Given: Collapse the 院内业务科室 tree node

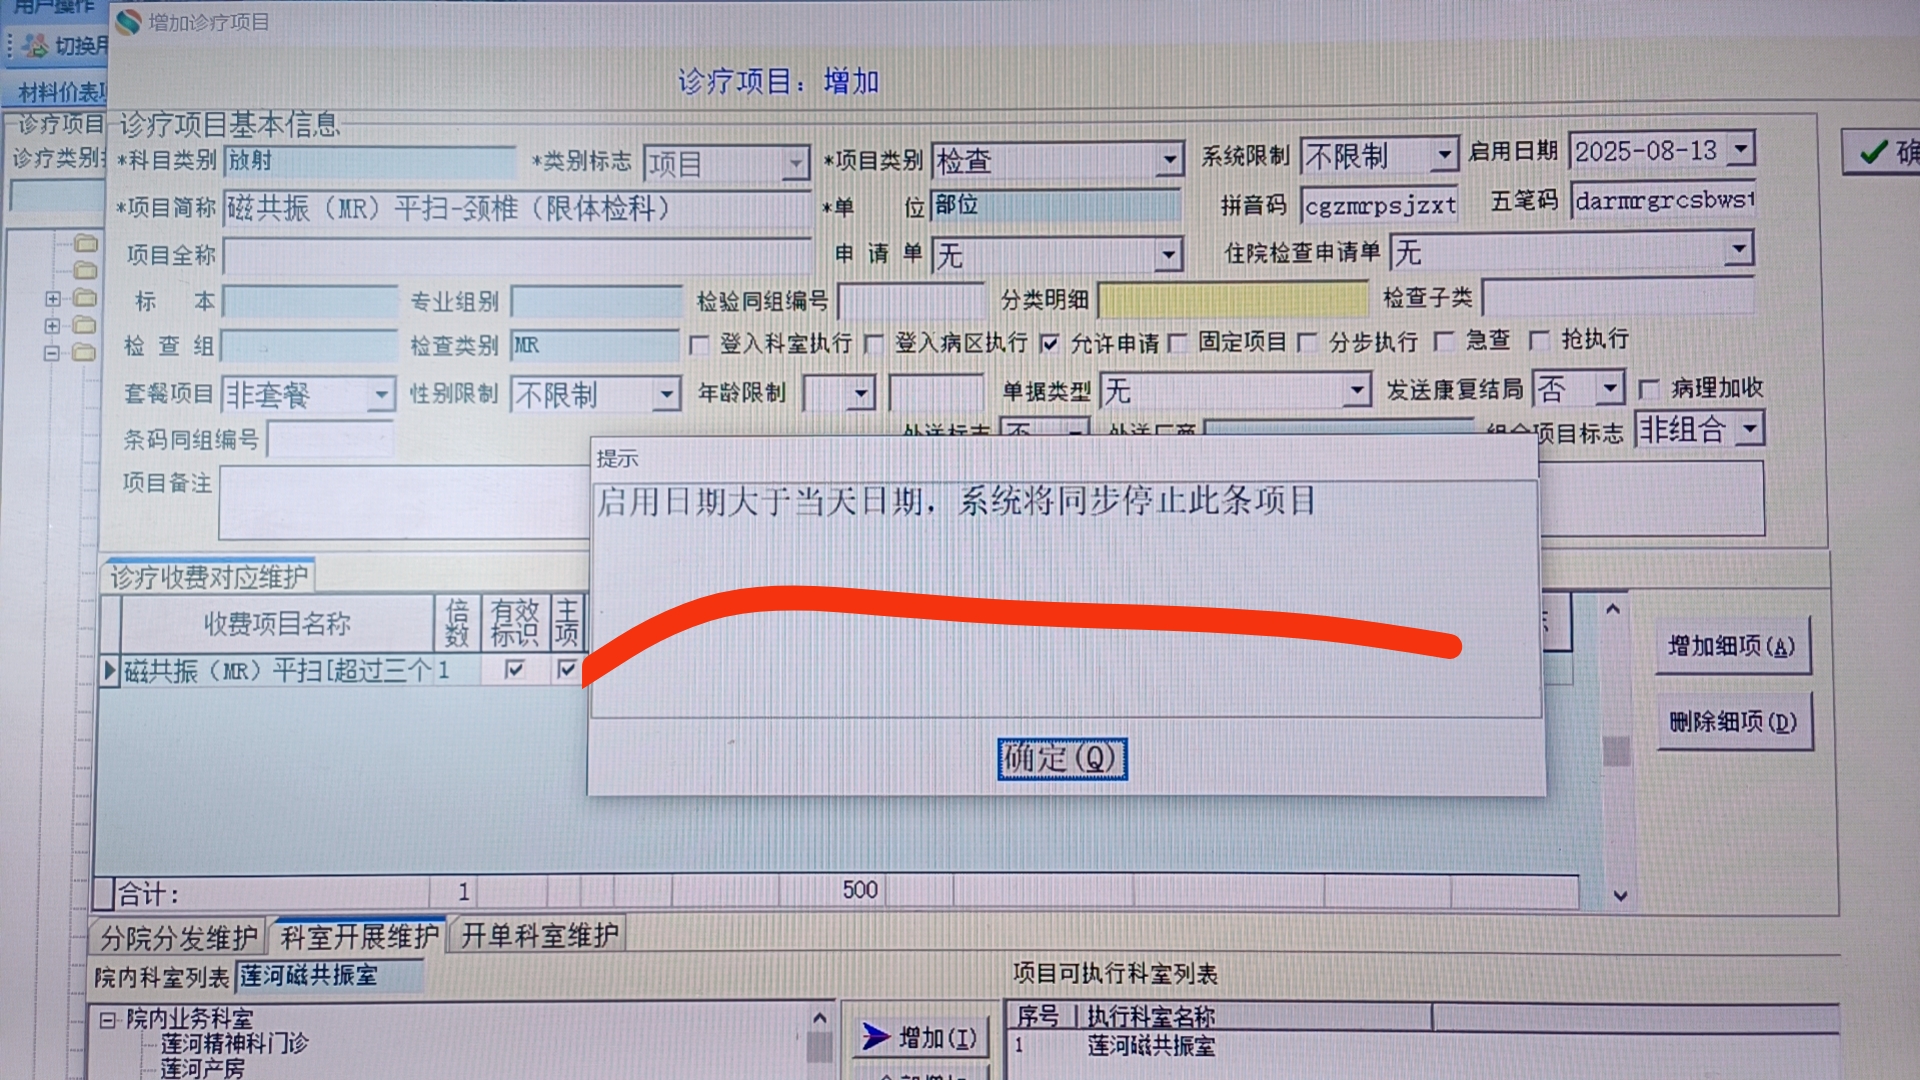Looking at the screenshot, I should (107, 1020).
